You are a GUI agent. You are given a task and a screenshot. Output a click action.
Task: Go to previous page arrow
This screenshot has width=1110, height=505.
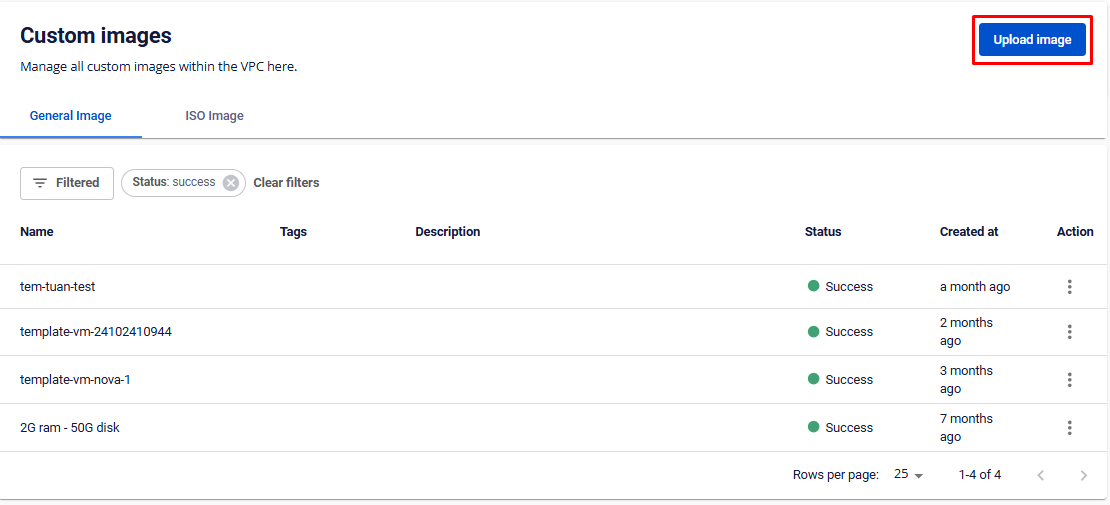pyautogui.click(x=1040, y=475)
